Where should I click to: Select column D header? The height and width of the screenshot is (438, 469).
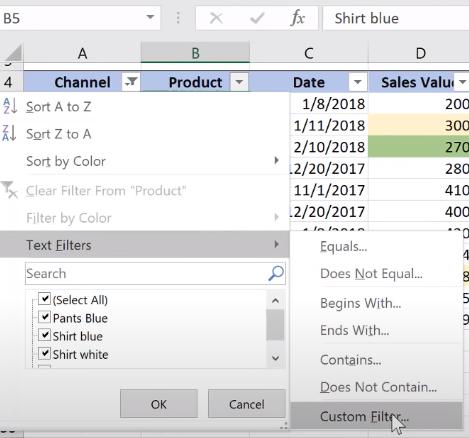(x=419, y=53)
